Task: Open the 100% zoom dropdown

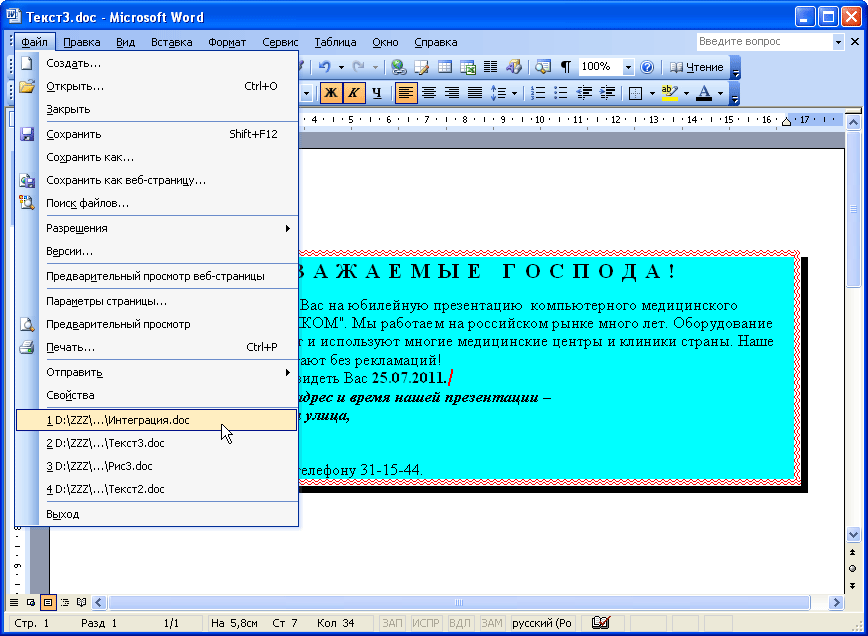Action: tap(628, 67)
